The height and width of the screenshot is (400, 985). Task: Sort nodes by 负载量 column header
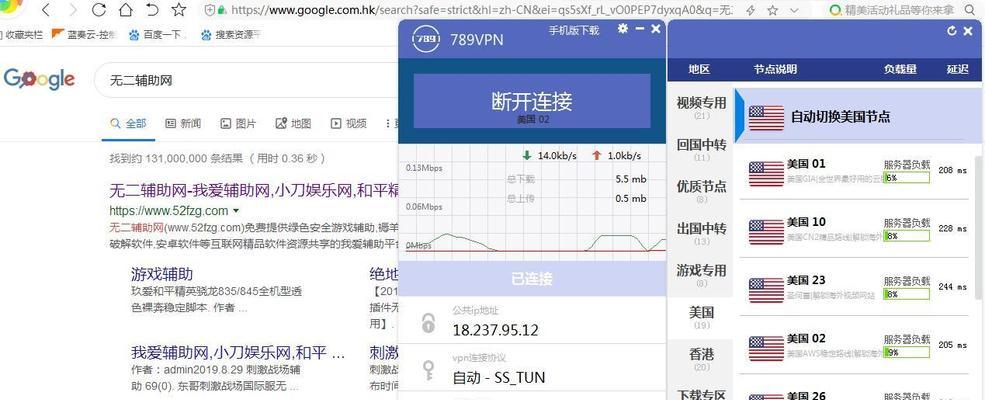point(900,70)
